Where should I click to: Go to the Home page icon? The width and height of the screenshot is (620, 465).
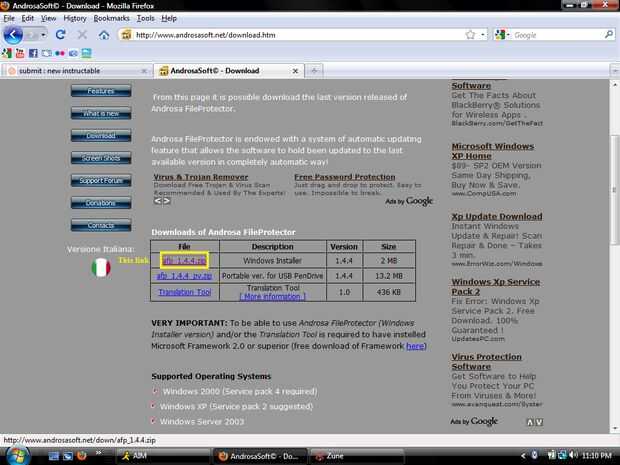point(104,35)
